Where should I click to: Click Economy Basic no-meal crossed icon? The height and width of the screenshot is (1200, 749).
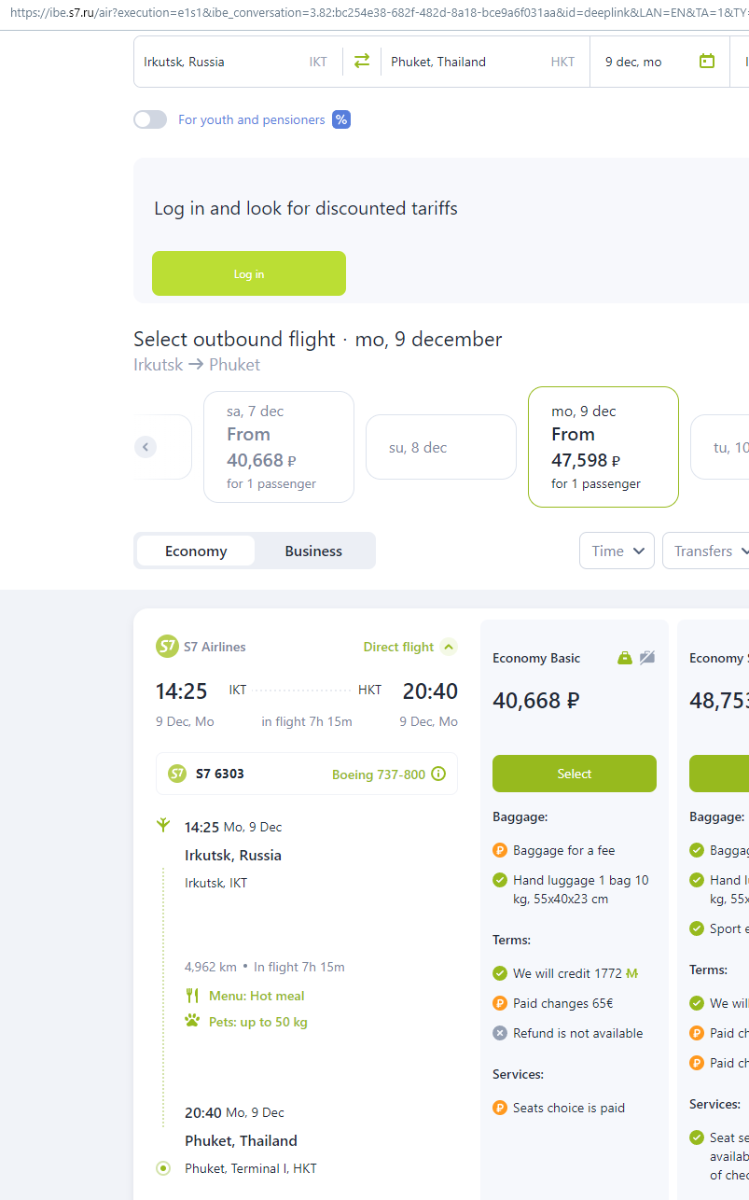click(x=647, y=658)
